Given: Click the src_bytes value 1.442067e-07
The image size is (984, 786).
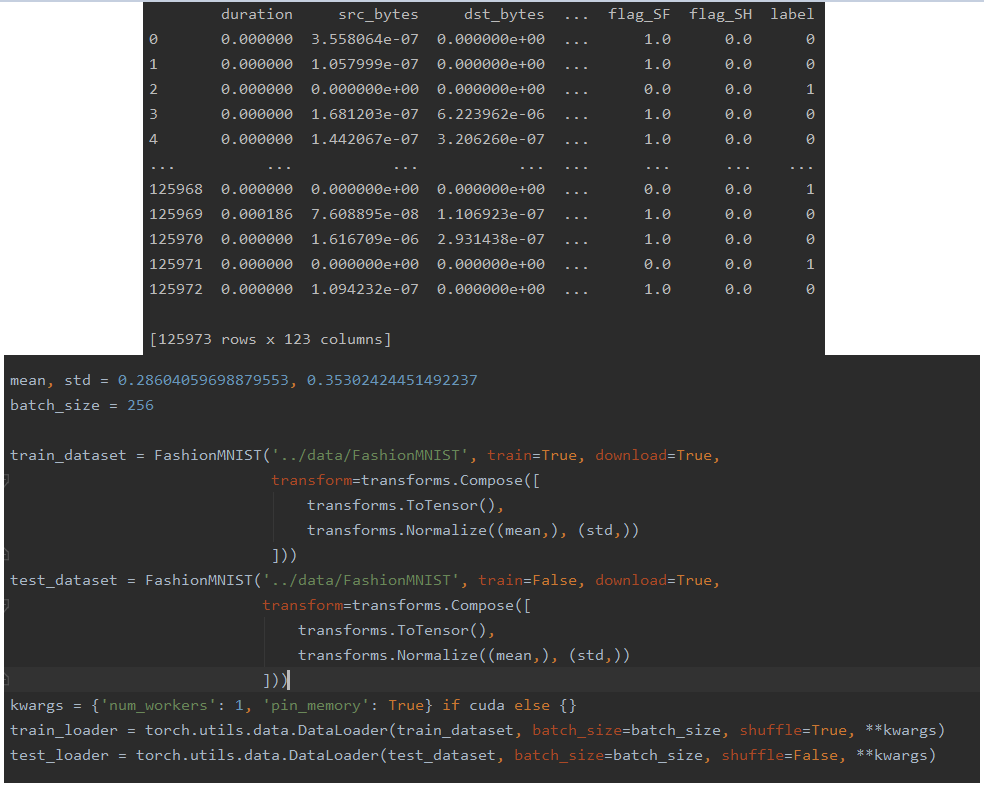Looking at the screenshot, I should 365,139.
